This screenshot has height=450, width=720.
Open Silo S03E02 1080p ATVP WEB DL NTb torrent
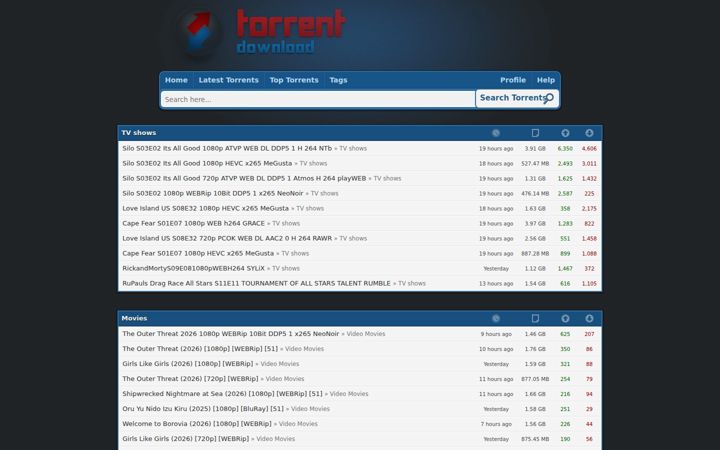(x=227, y=148)
